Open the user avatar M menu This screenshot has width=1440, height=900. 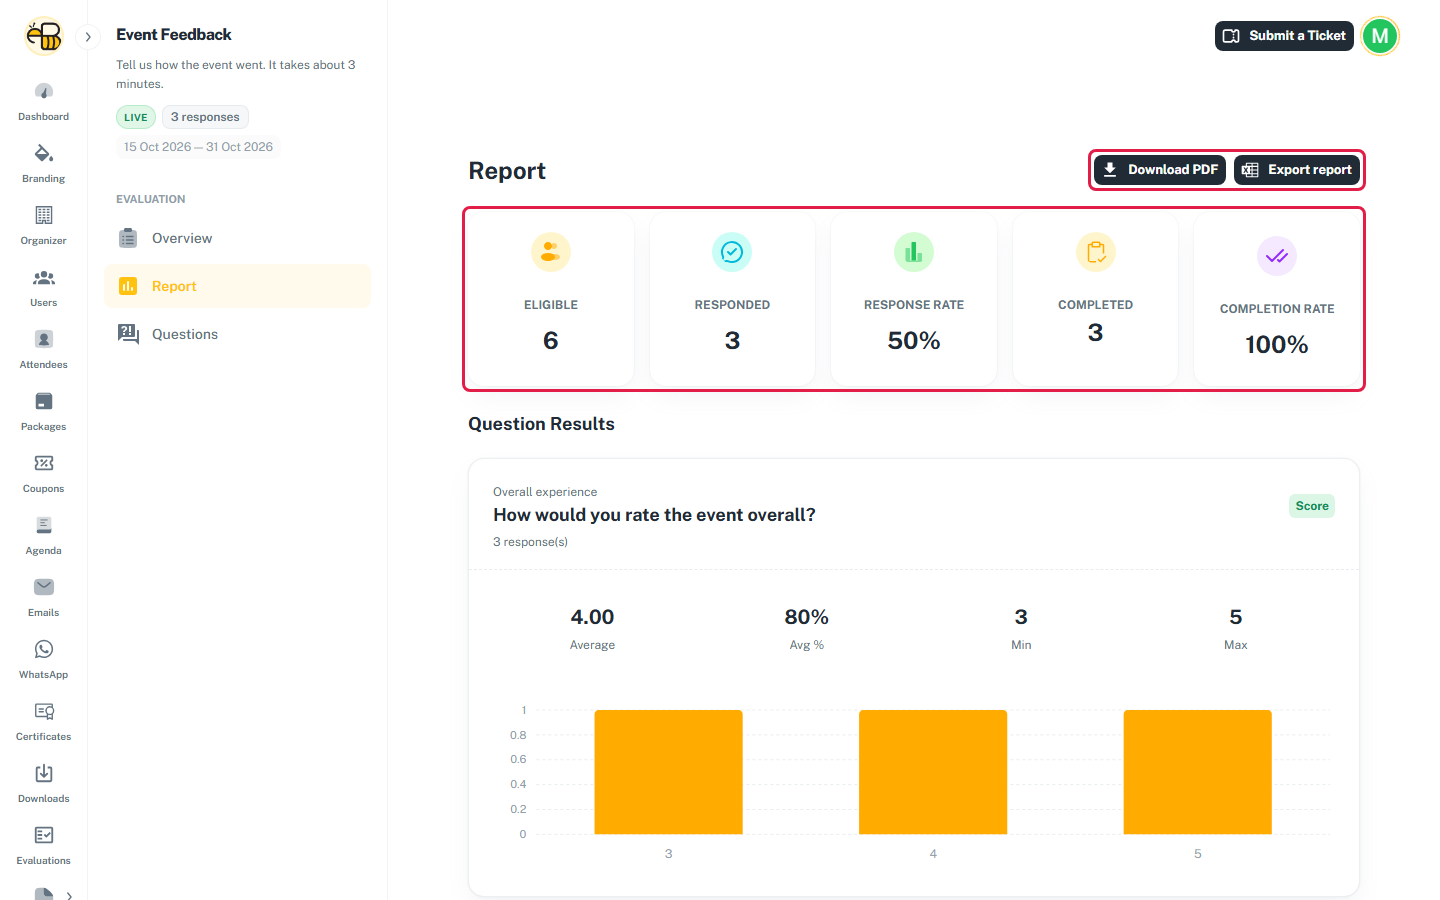1380,36
